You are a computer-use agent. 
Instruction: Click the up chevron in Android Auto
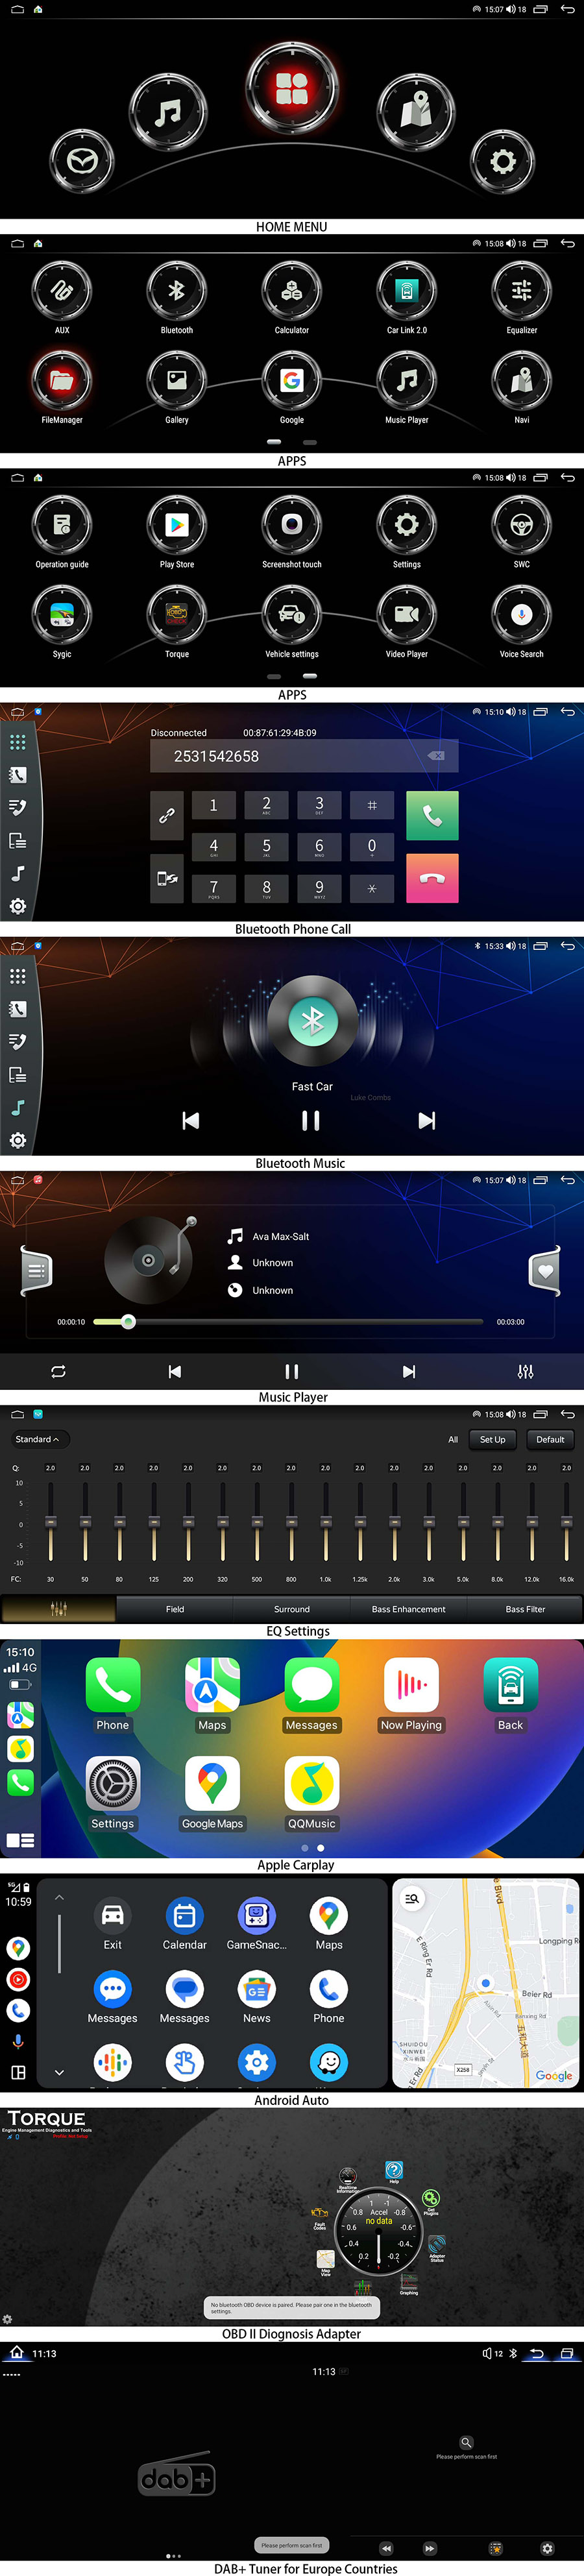(x=59, y=1897)
